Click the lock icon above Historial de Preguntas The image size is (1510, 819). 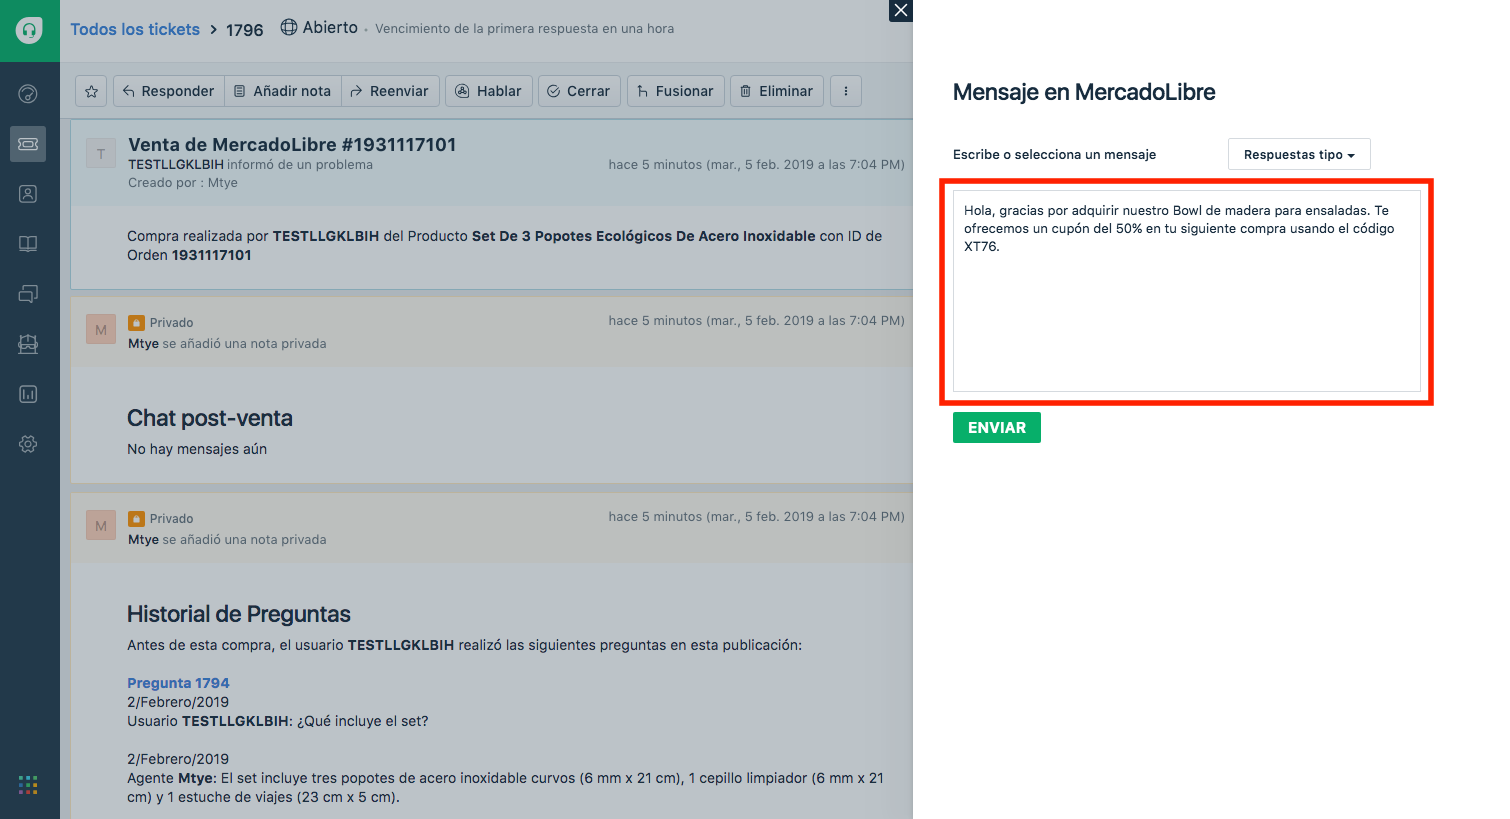(136, 519)
